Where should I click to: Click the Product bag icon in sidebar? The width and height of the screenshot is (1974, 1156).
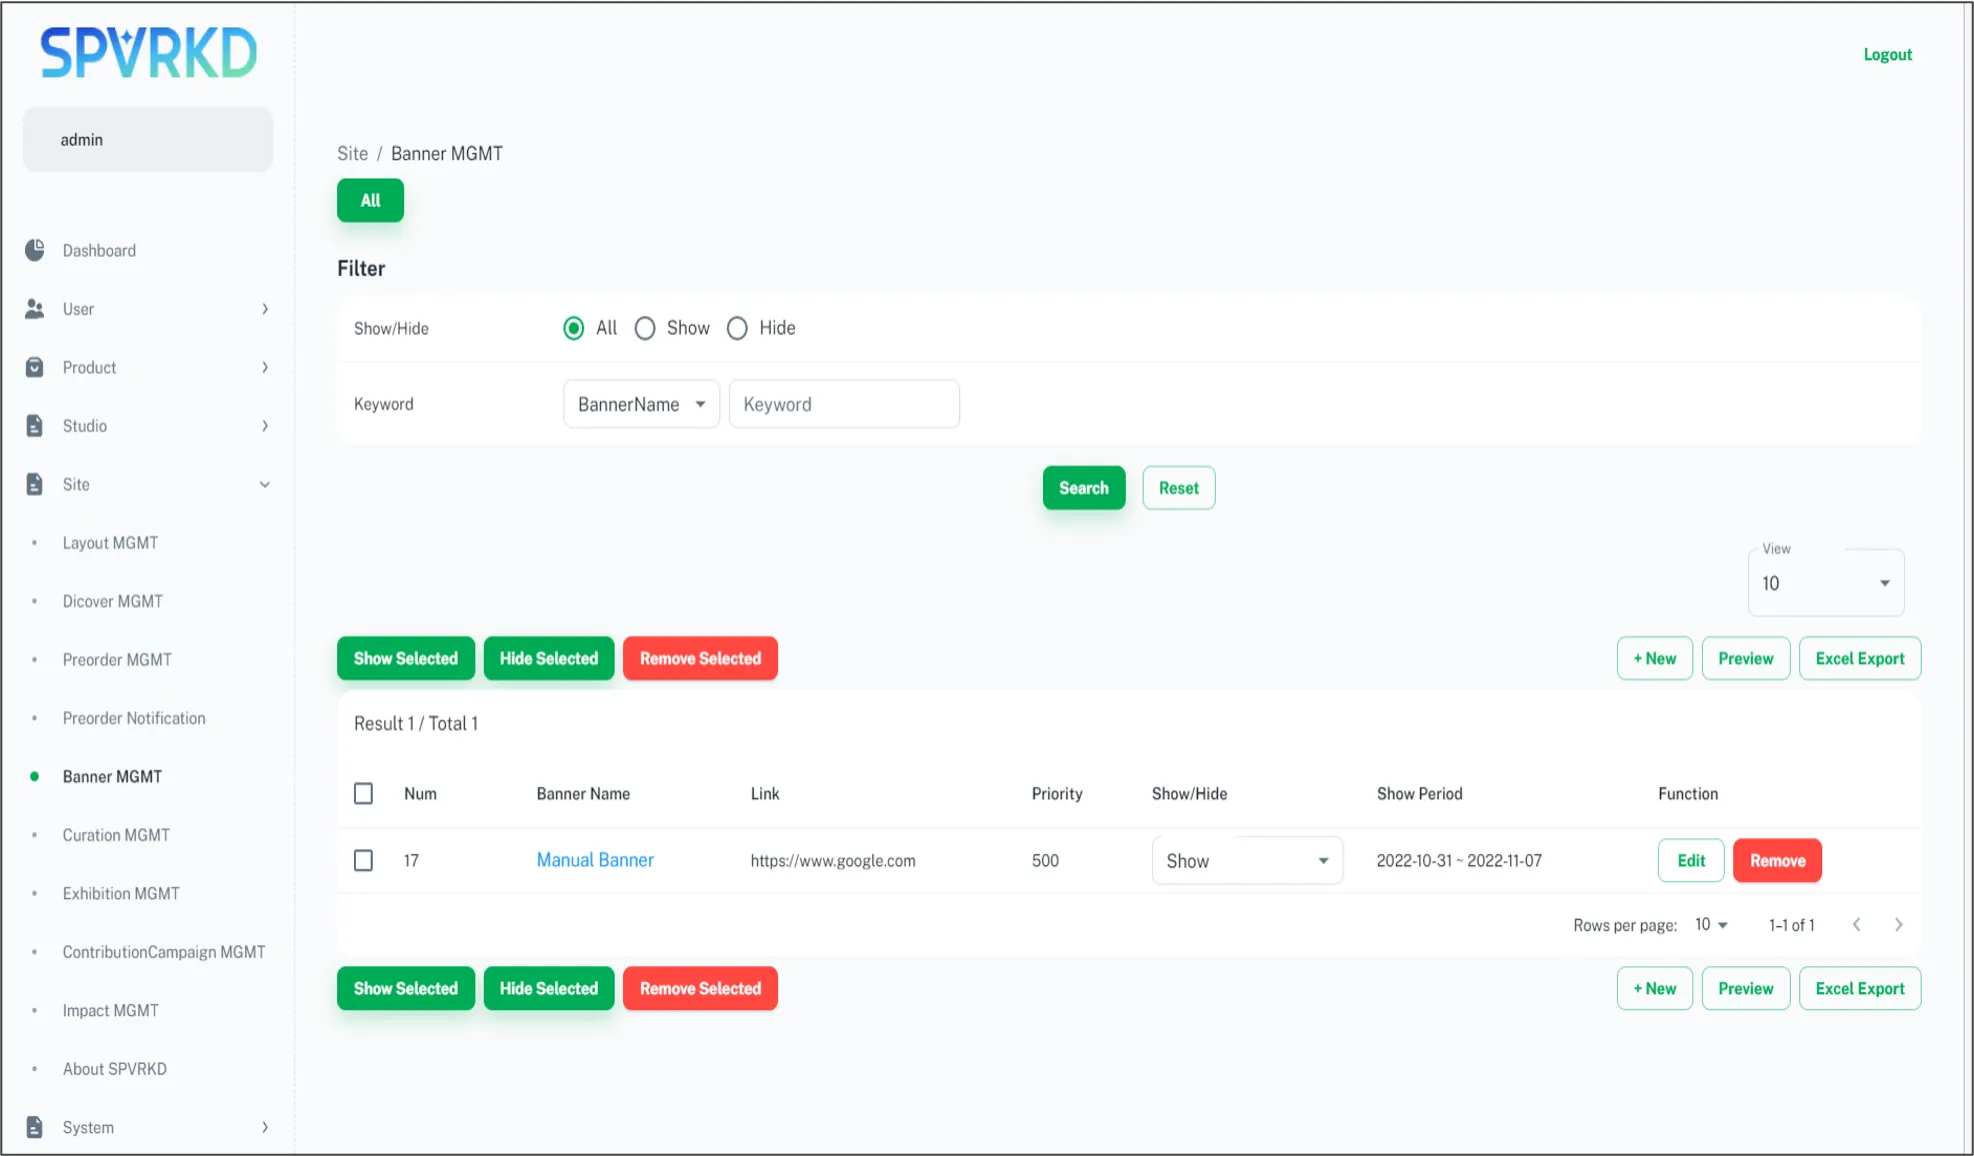click(x=35, y=367)
